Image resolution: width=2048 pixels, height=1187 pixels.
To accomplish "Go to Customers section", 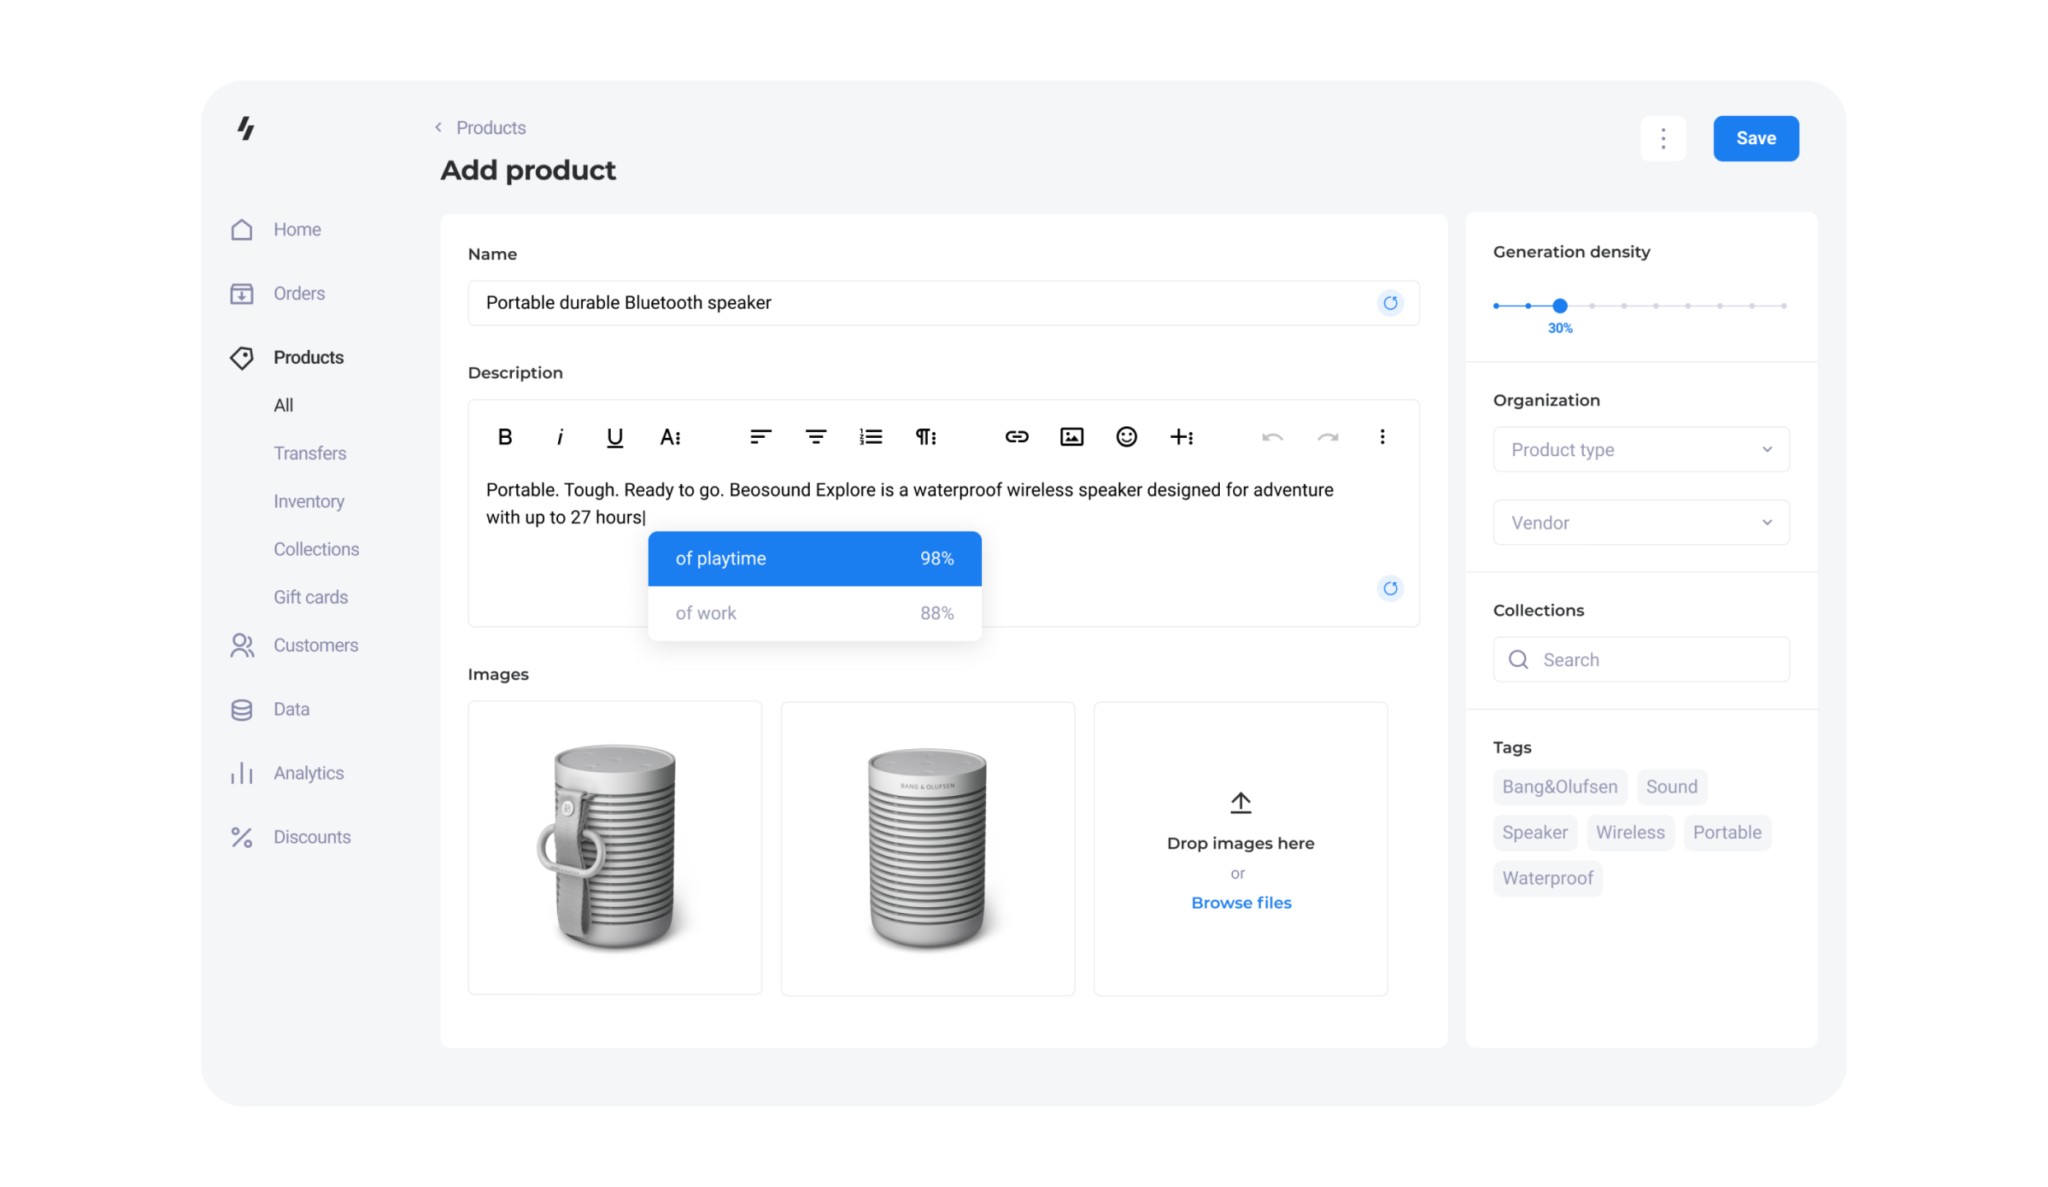I will pos(294,646).
